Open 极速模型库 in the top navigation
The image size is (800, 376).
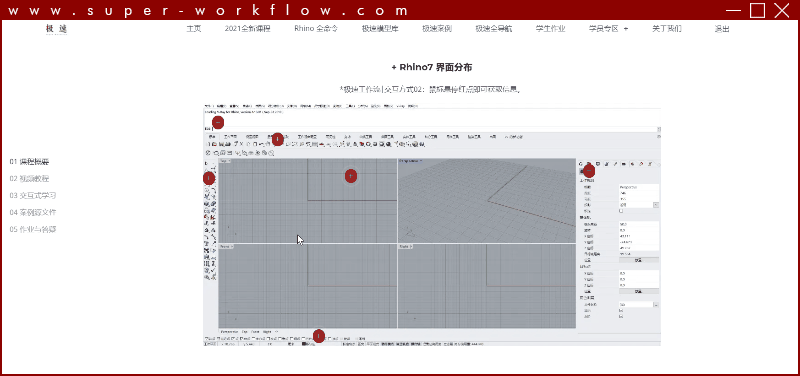(x=380, y=29)
